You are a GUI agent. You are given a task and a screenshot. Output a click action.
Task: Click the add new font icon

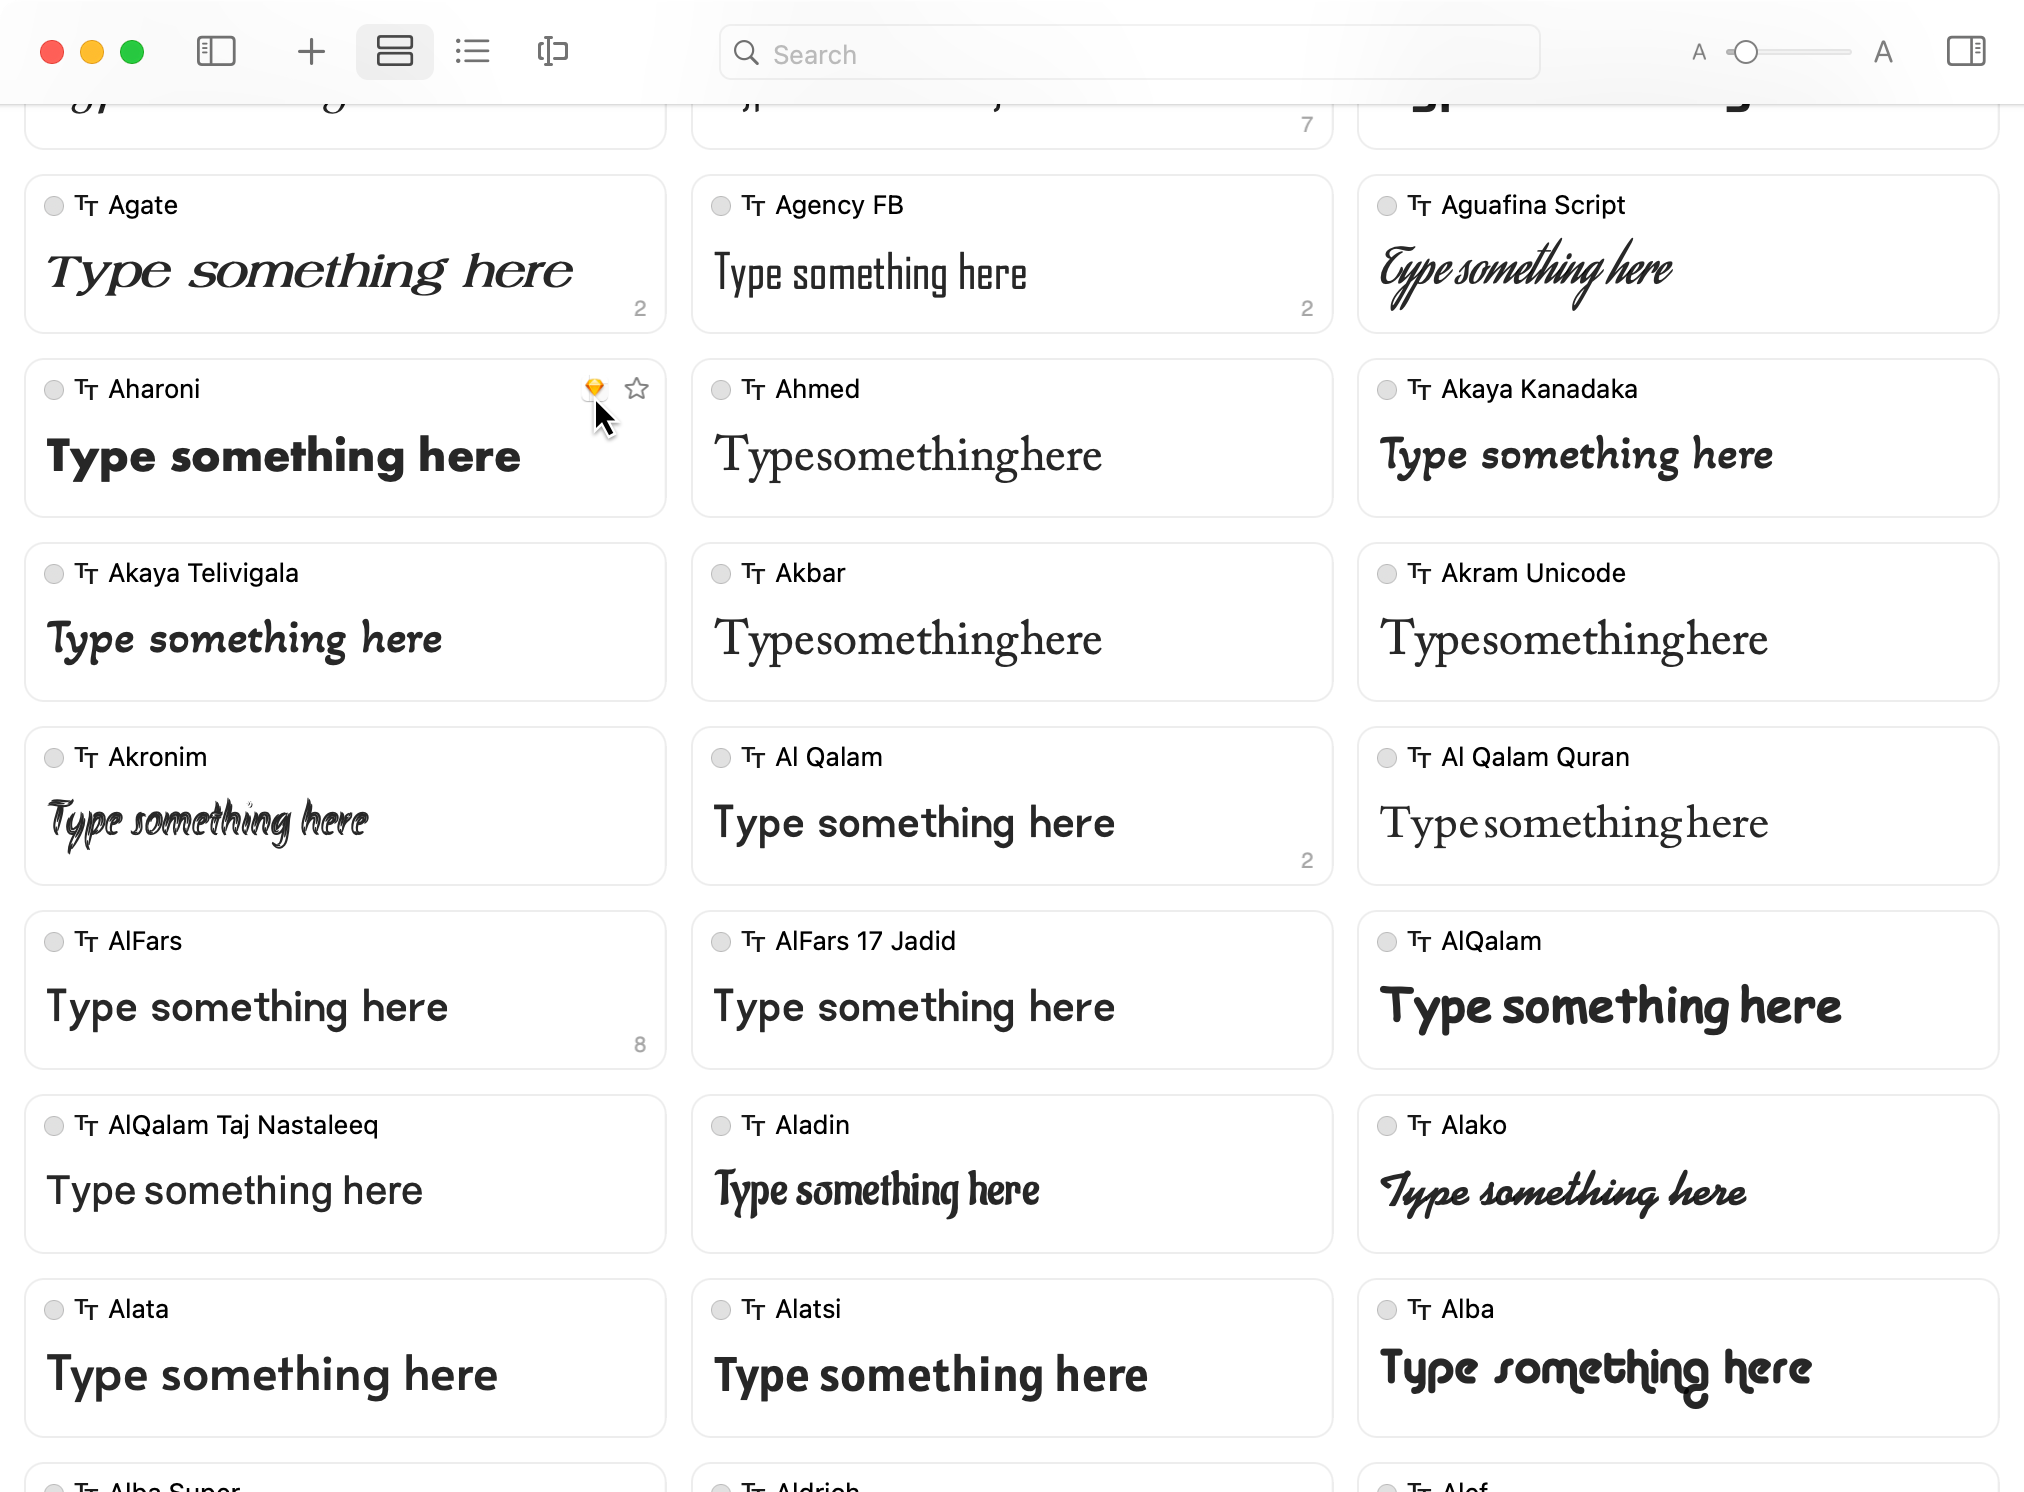[311, 52]
